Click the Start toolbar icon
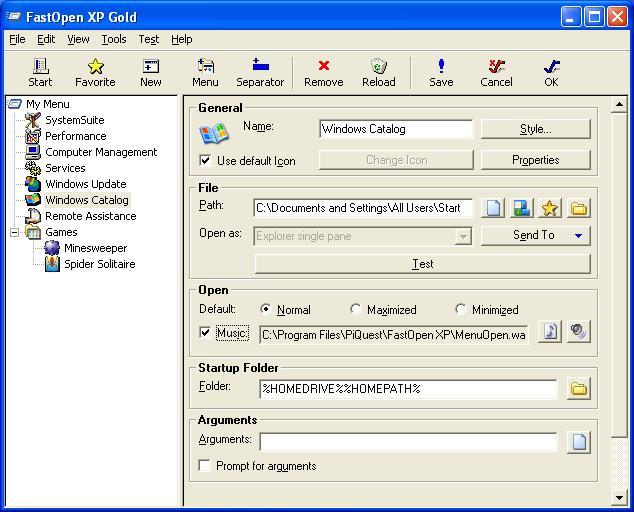 pos(40,73)
